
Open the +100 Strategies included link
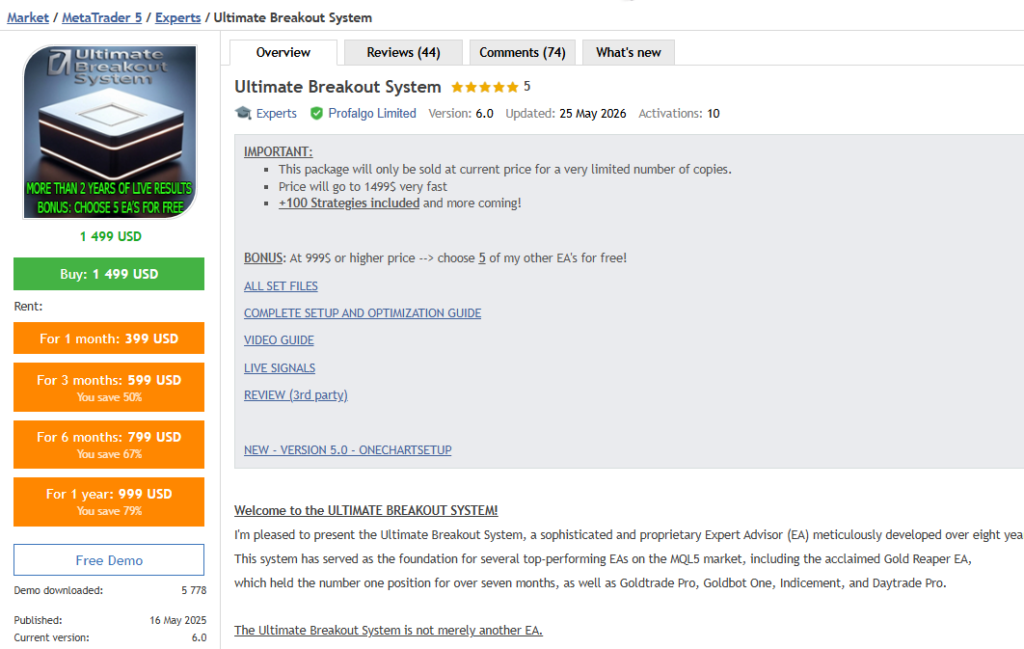pos(349,203)
